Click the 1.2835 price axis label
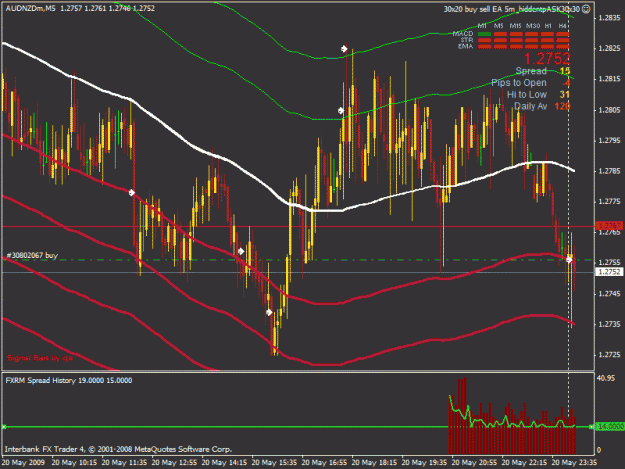The height and width of the screenshot is (469, 625). [609, 18]
